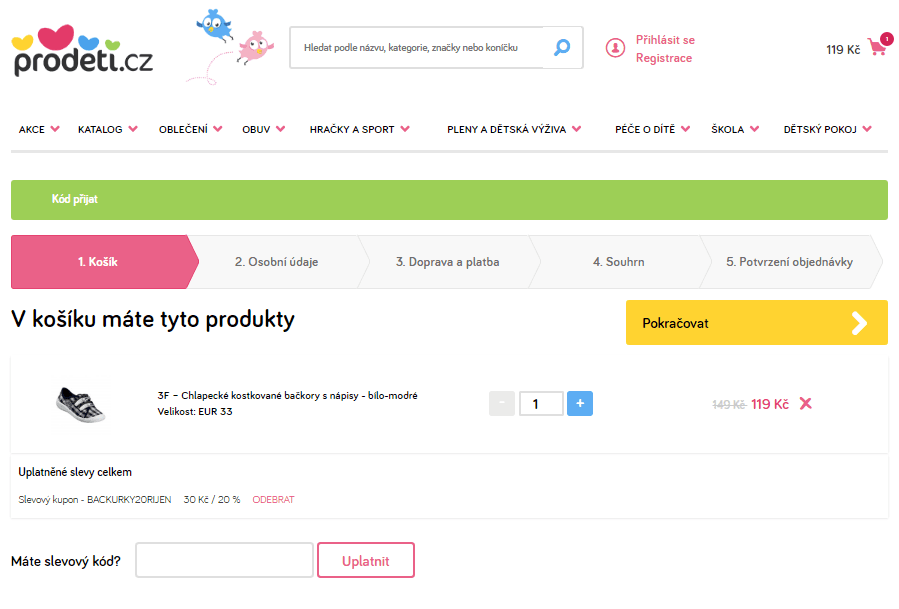Open the HRAČKY A SPORT menu item
Screen dimensions: 899x609
(352, 130)
